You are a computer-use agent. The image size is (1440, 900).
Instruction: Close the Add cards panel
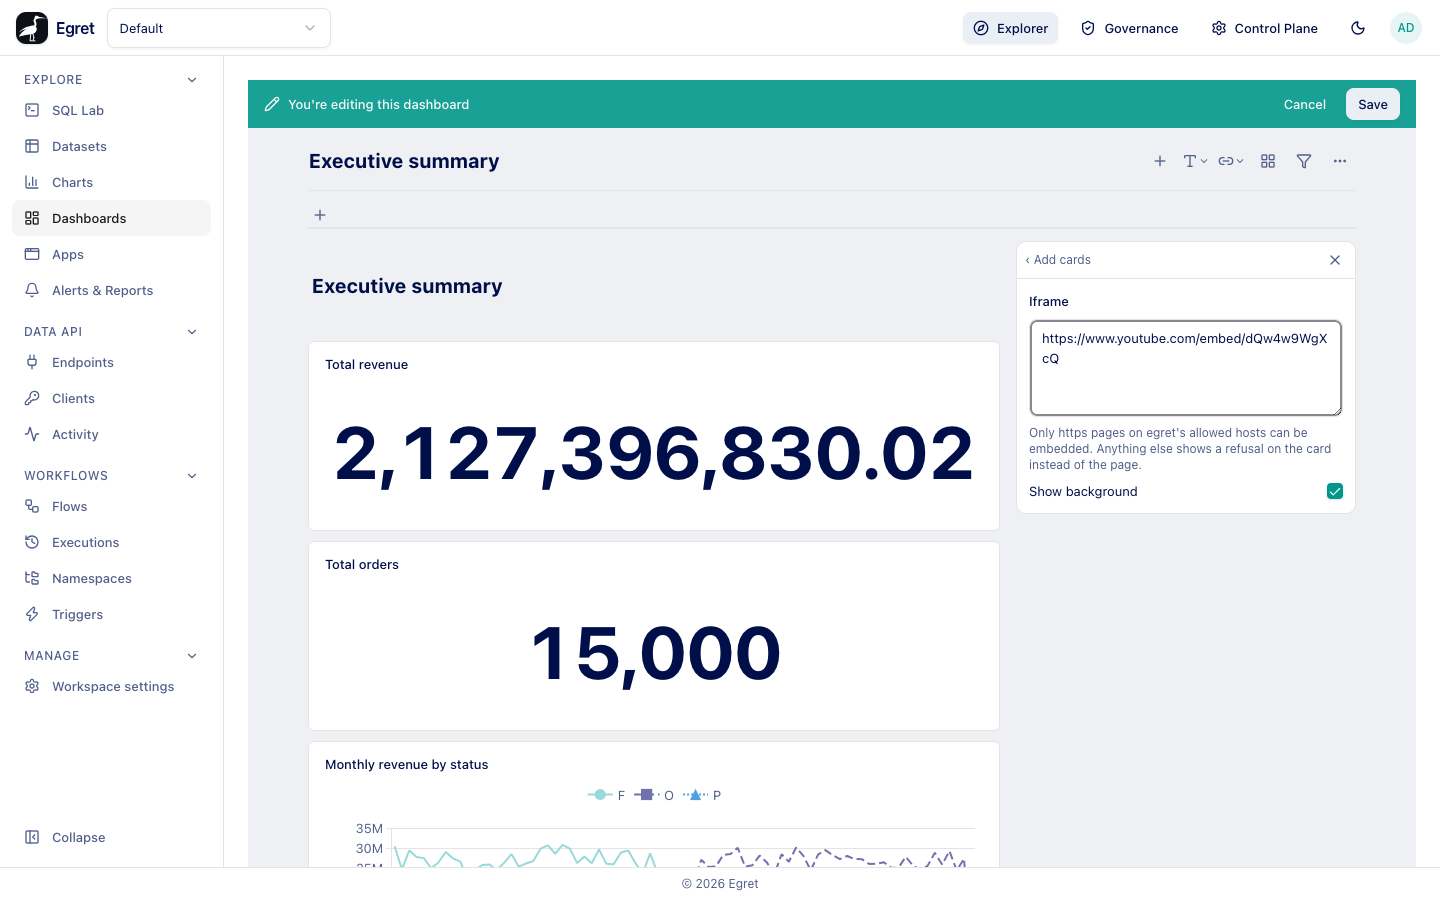pos(1335,260)
